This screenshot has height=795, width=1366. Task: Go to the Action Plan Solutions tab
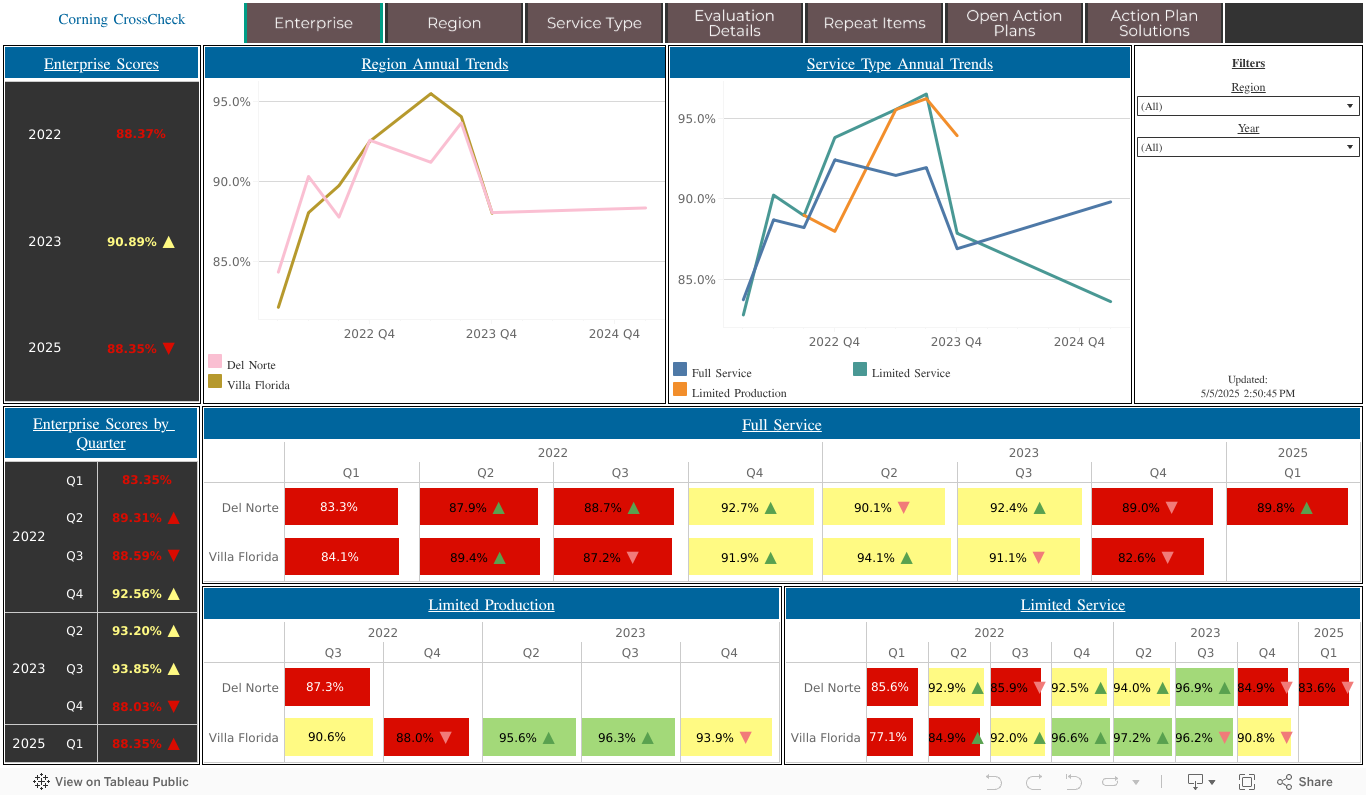pyautogui.click(x=1154, y=23)
